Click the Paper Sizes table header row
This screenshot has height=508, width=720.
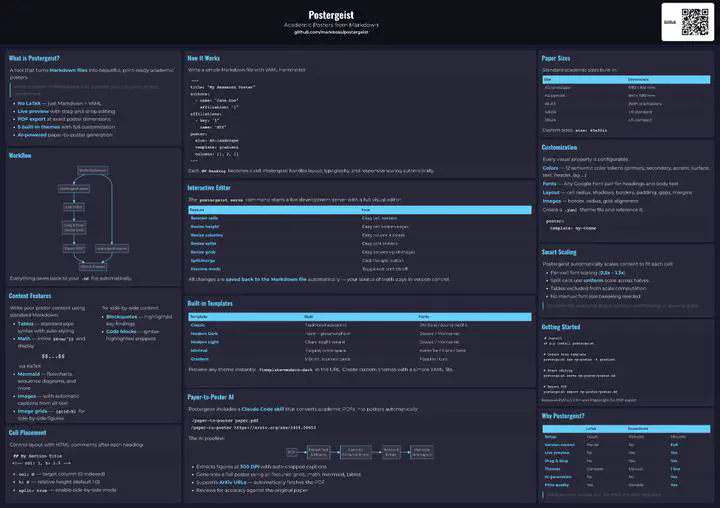627,79
